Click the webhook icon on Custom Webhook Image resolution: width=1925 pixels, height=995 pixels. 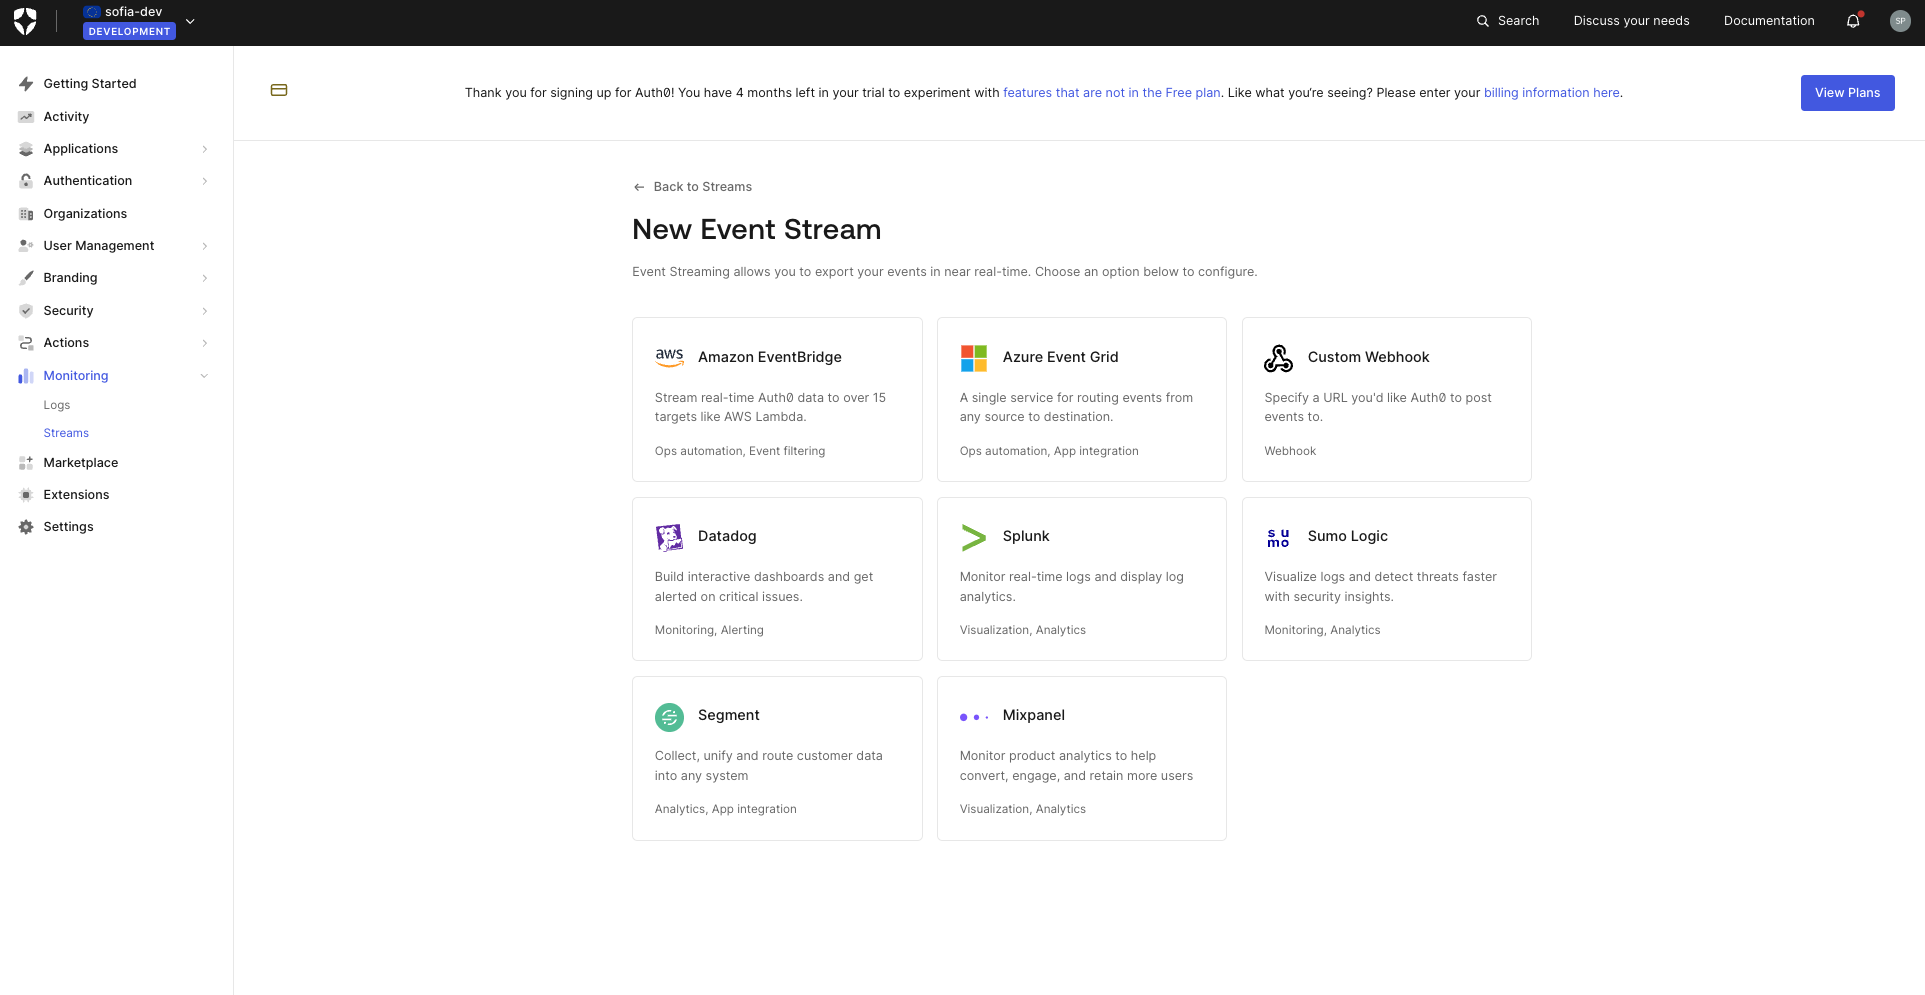point(1278,358)
